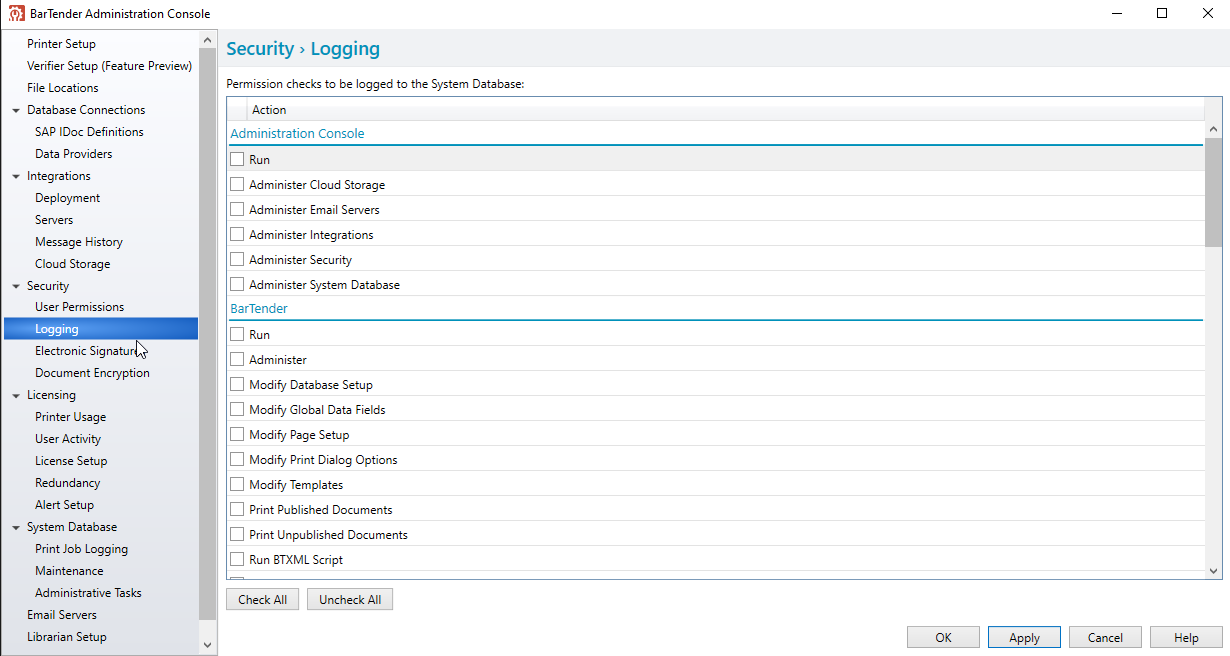Collapse the Licensing tree node
Screen dimensions: 1230x656
tap(16, 395)
